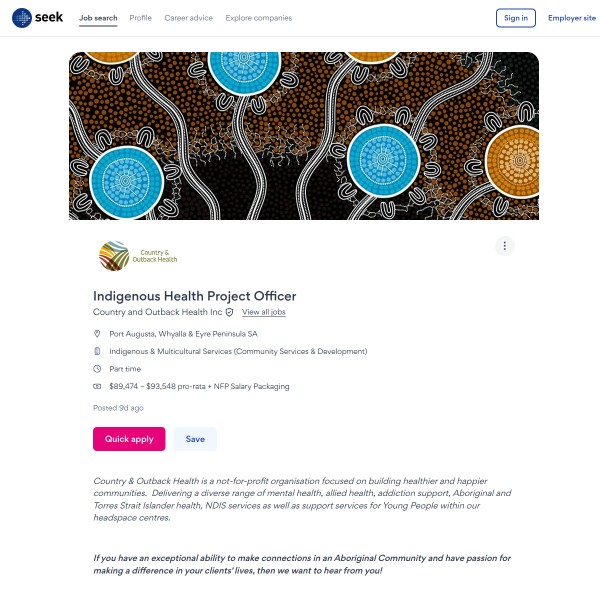Click the Aboriginal artwork banner image
The height and width of the screenshot is (600, 600).
click(304, 136)
